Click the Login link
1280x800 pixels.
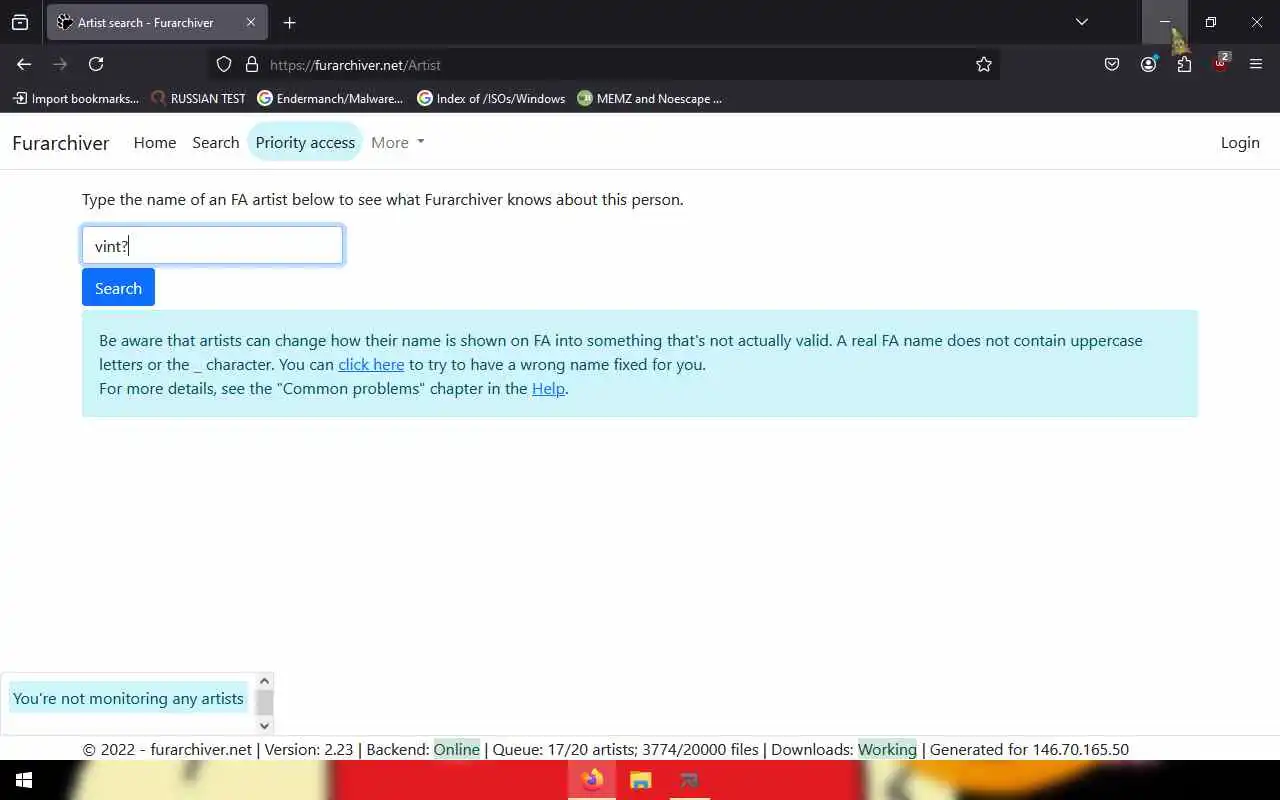coord(1240,142)
